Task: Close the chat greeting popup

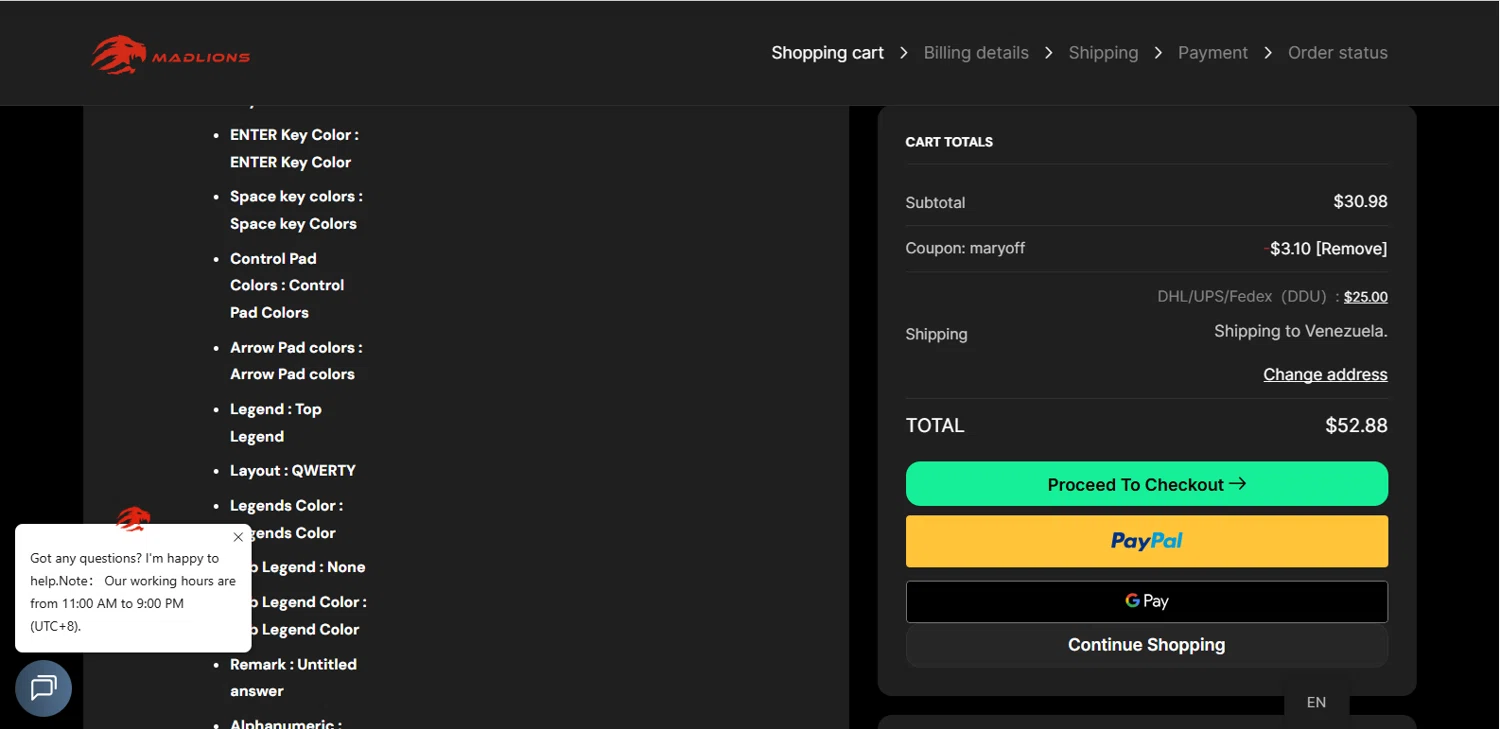Action: (x=238, y=537)
